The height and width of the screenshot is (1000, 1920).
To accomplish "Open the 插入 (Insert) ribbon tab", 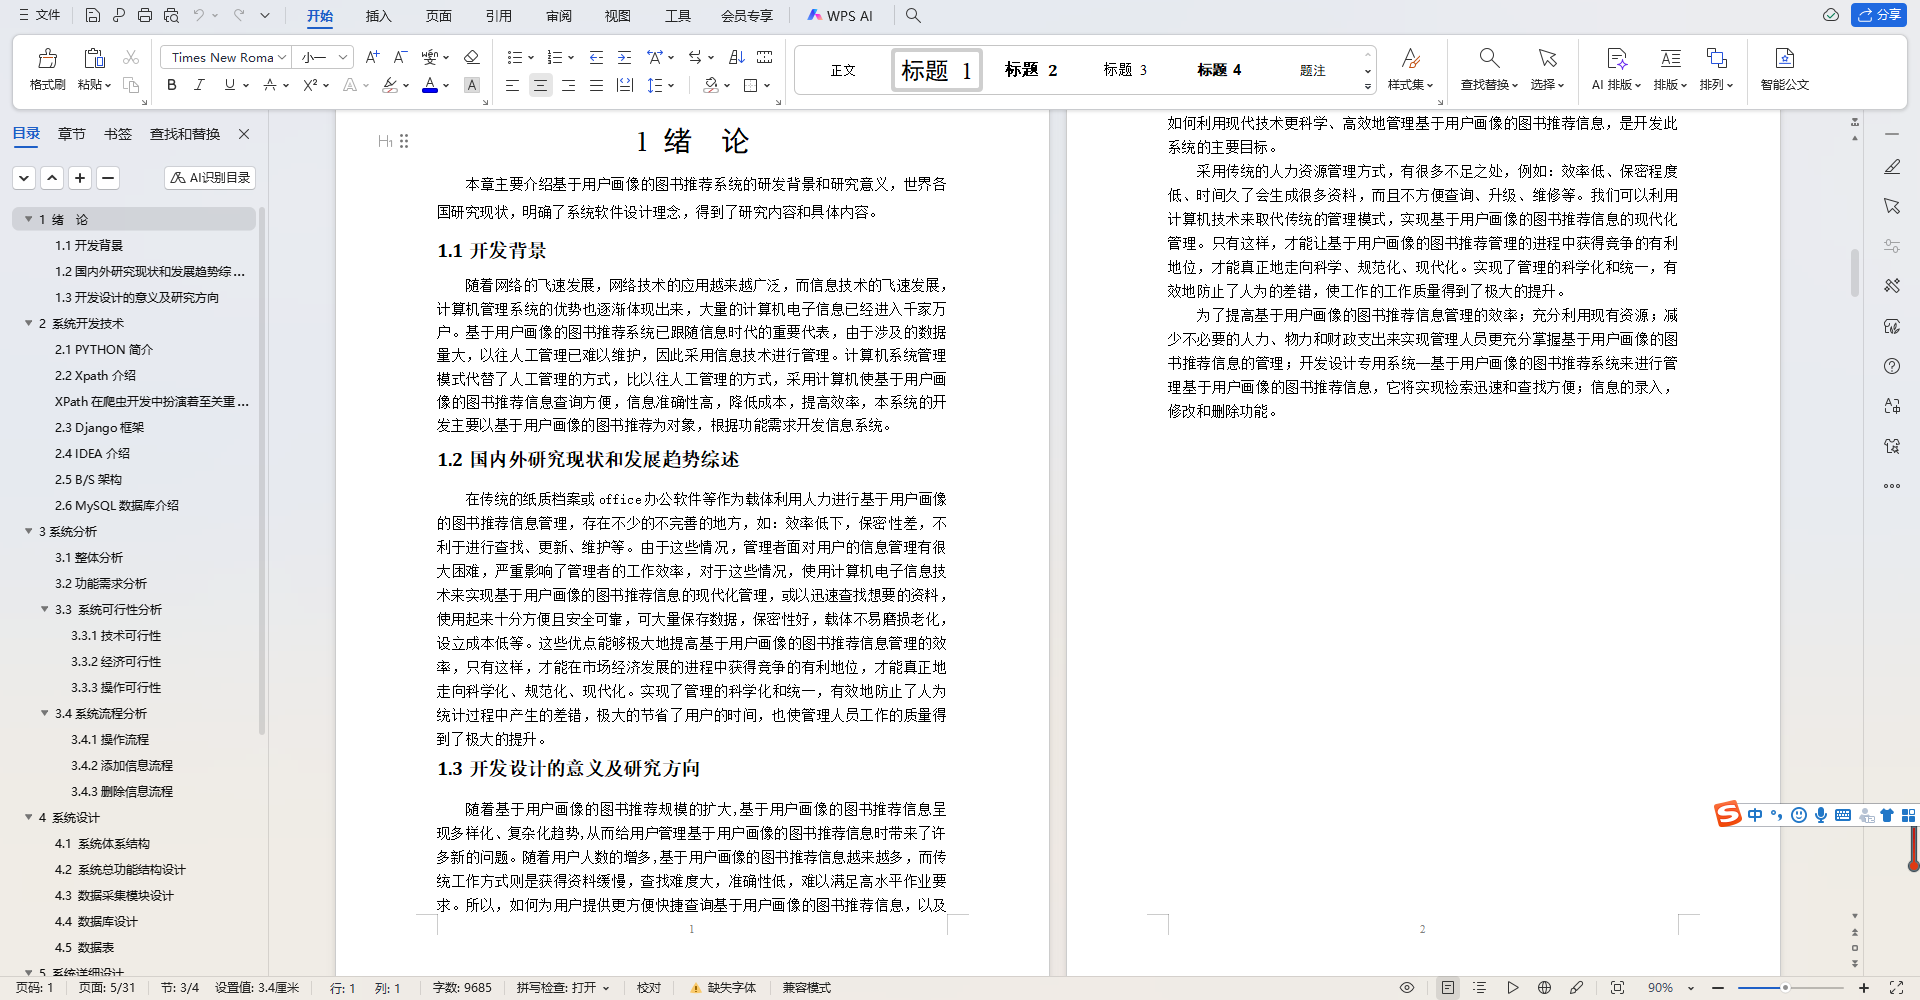I will [x=378, y=15].
